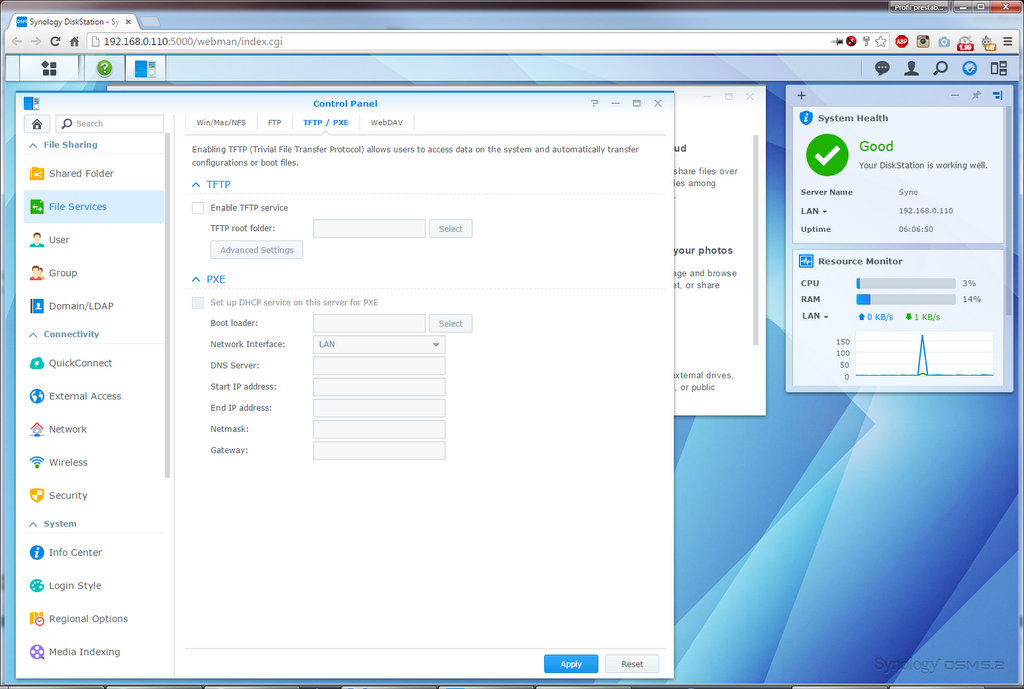This screenshot has width=1024, height=689.
Task: Click the CPU usage bar
Action: [x=906, y=283]
